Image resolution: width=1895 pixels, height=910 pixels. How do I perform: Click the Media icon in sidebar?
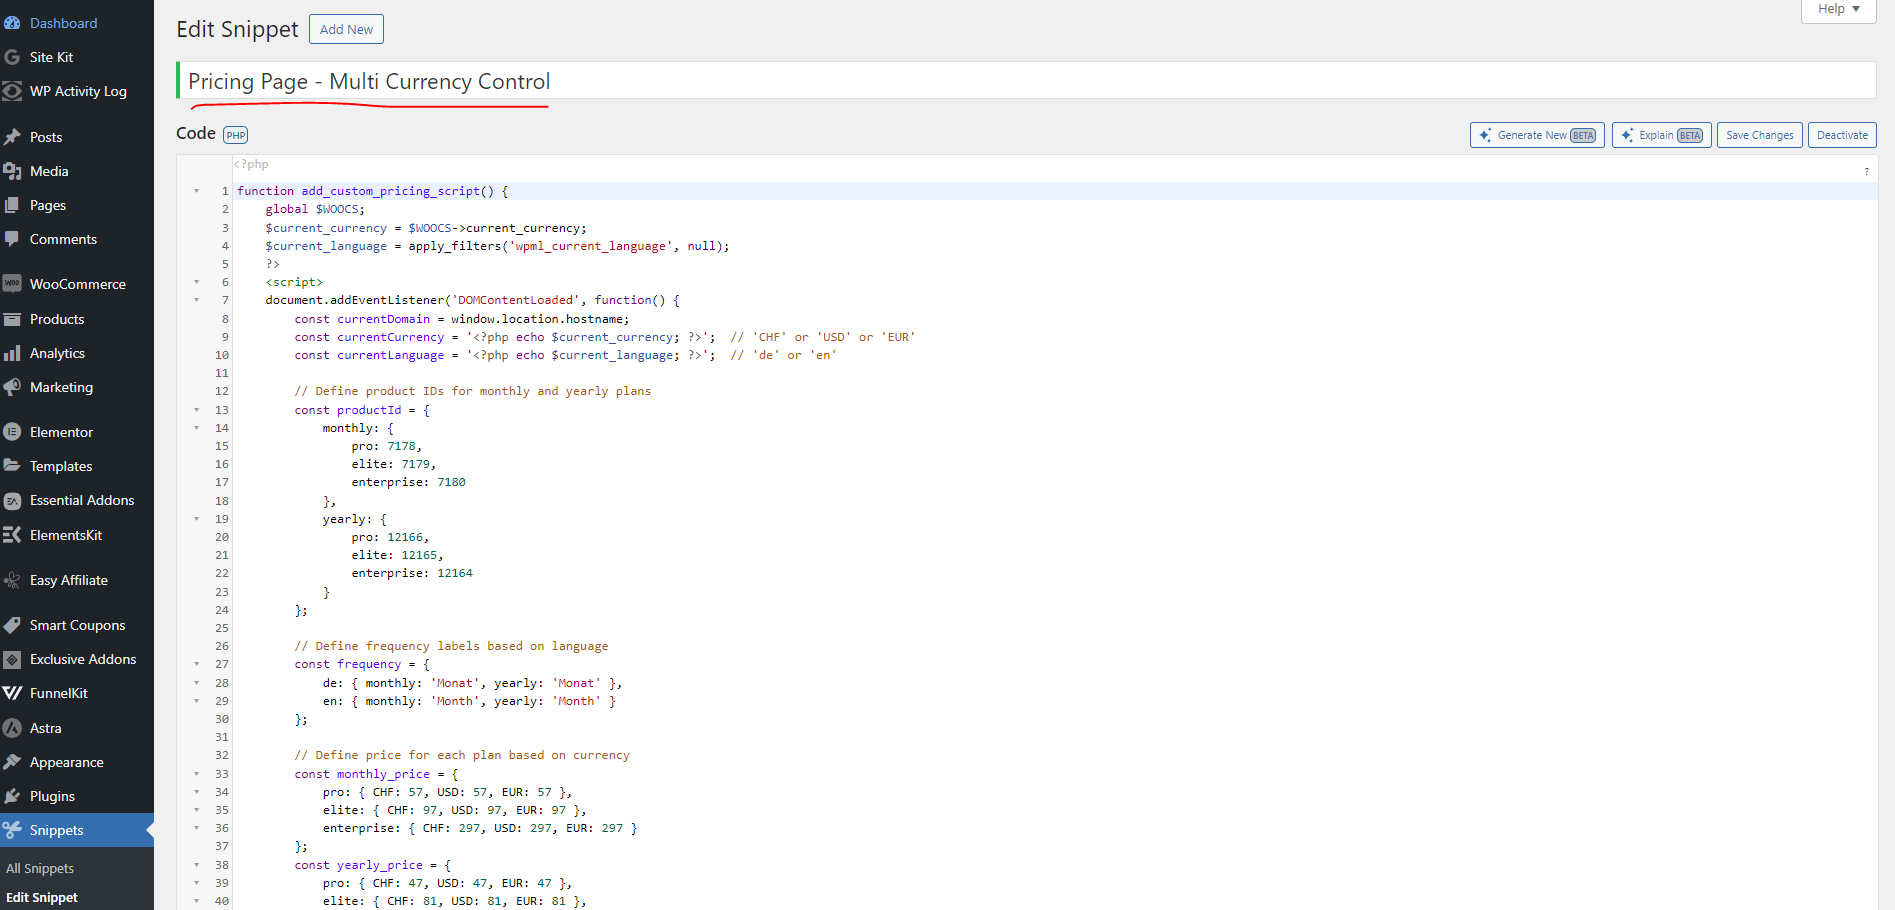tap(12, 171)
